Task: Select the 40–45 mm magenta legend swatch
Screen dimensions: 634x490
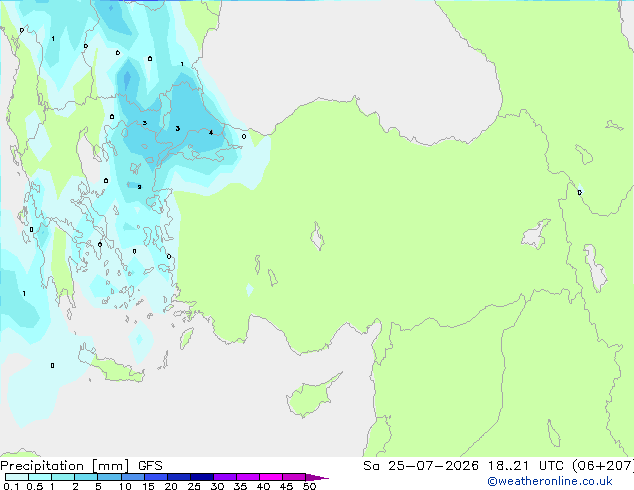Action: pos(271,477)
